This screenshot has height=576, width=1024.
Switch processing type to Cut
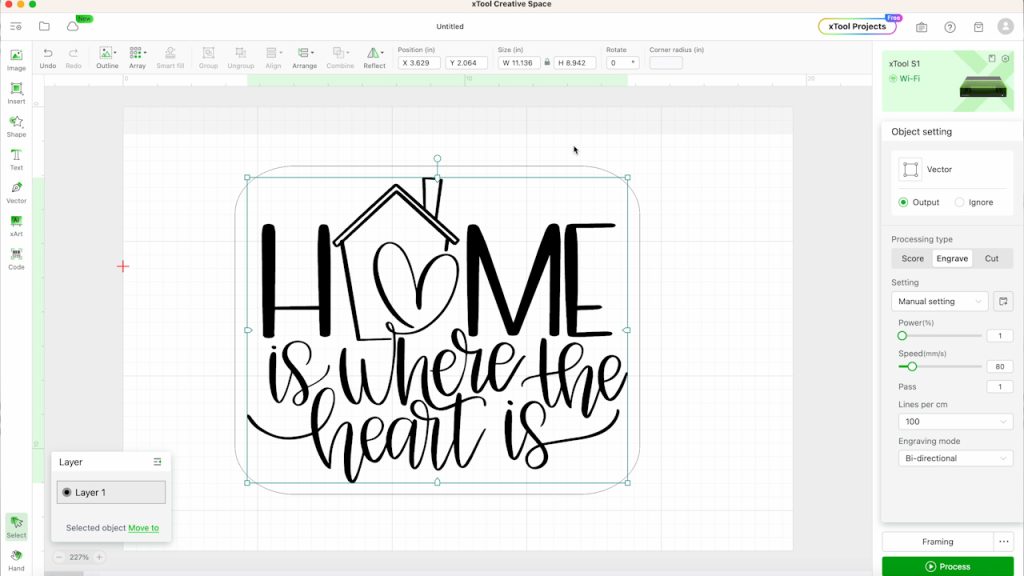pos(991,258)
